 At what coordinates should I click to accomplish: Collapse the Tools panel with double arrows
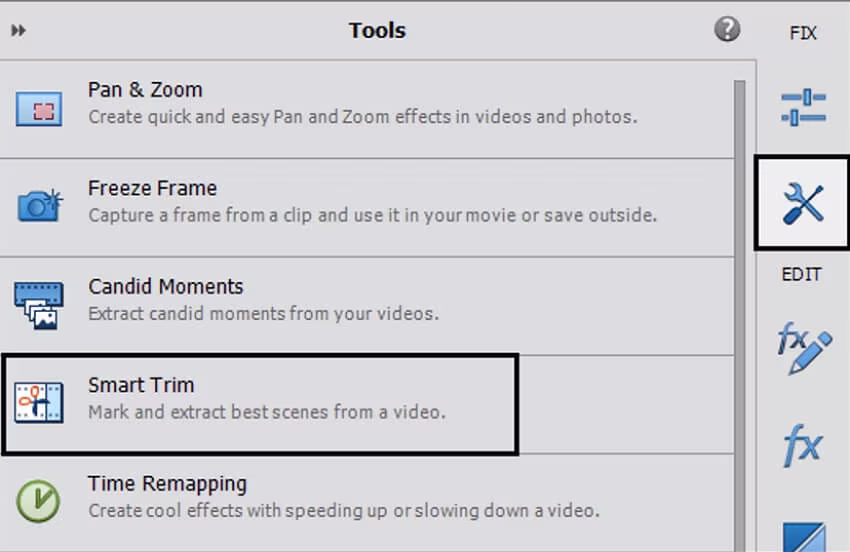pyautogui.click(x=19, y=30)
